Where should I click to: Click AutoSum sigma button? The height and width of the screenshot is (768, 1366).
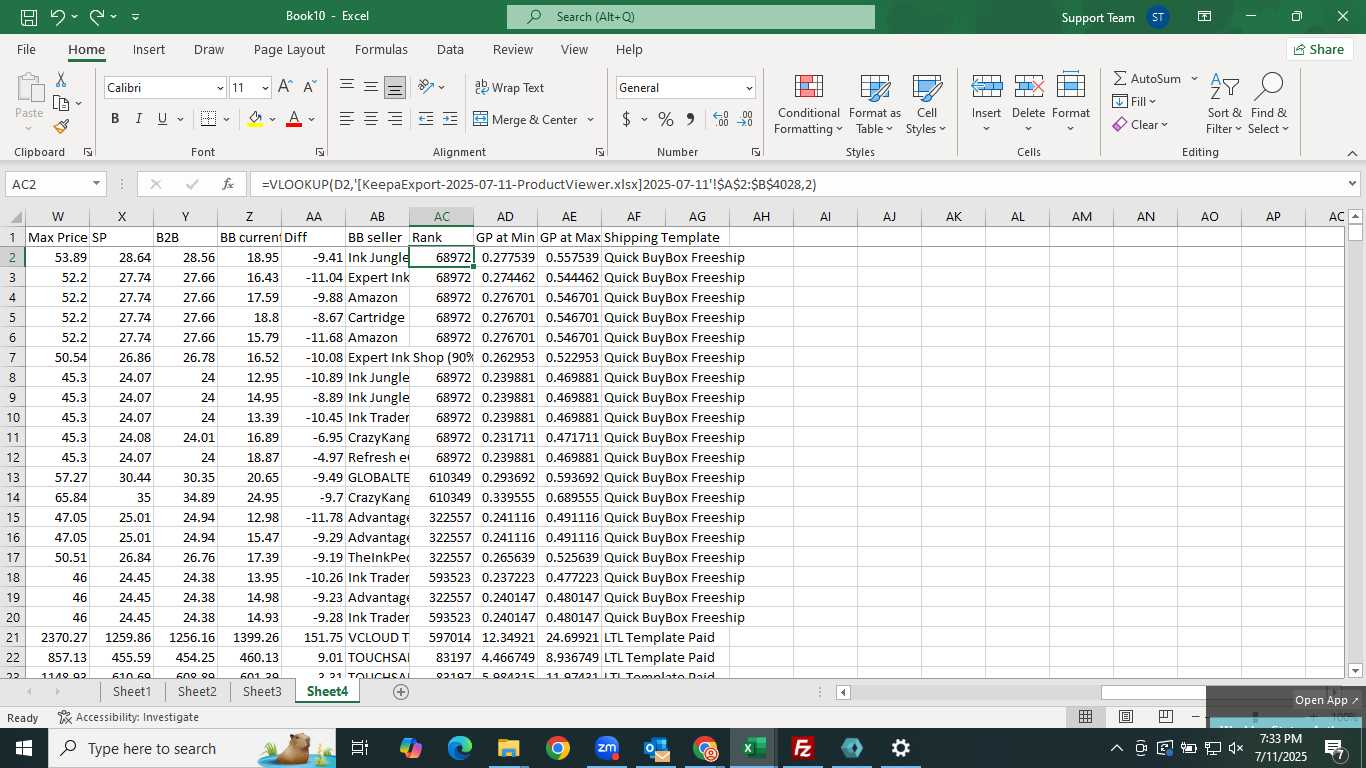[x=1147, y=78]
